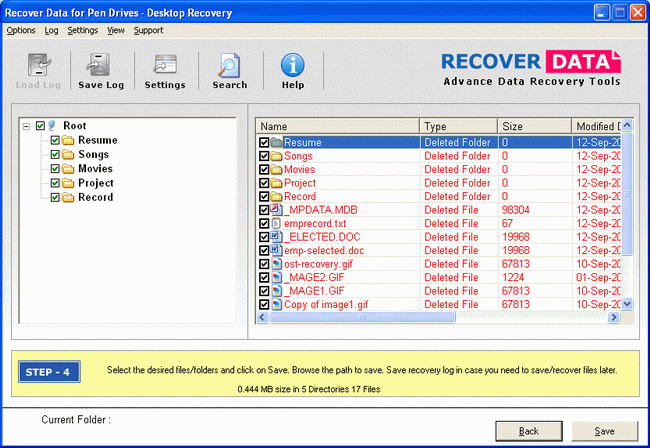Open Settings from the toolbar

[x=165, y=66]
